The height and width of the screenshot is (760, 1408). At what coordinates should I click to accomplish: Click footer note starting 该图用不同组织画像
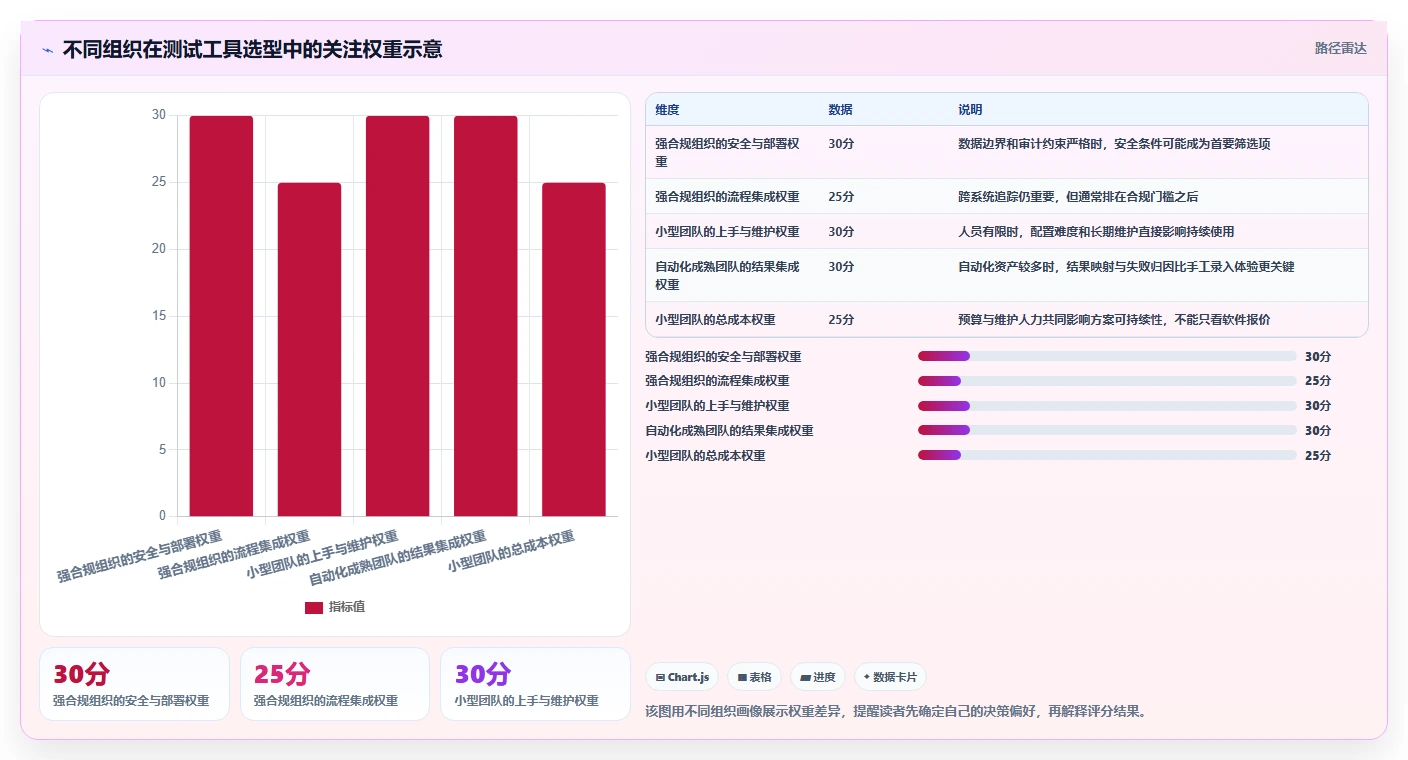pos(896,712)
